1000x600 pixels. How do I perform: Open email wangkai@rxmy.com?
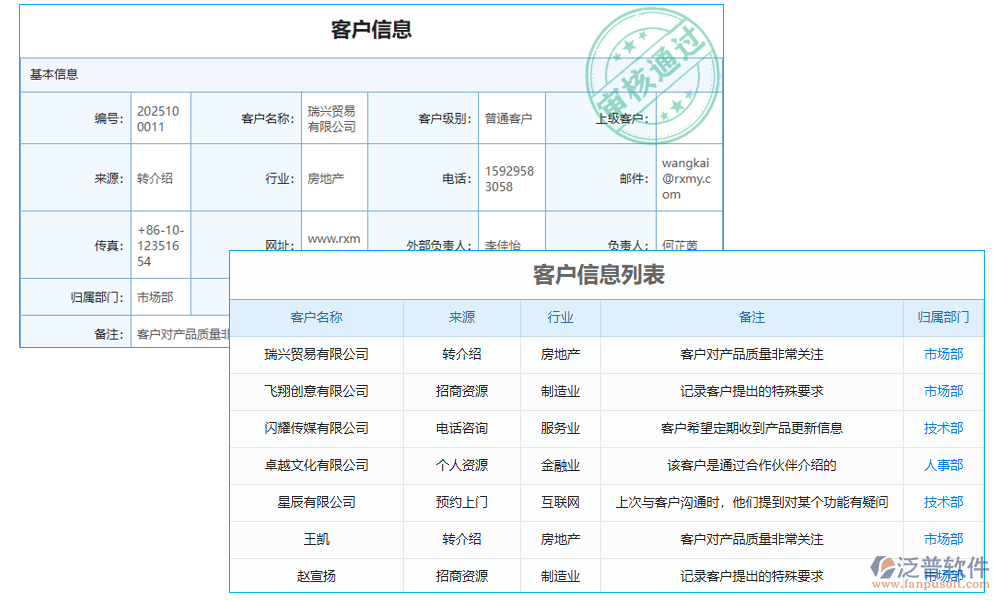(x=688, y=176)
